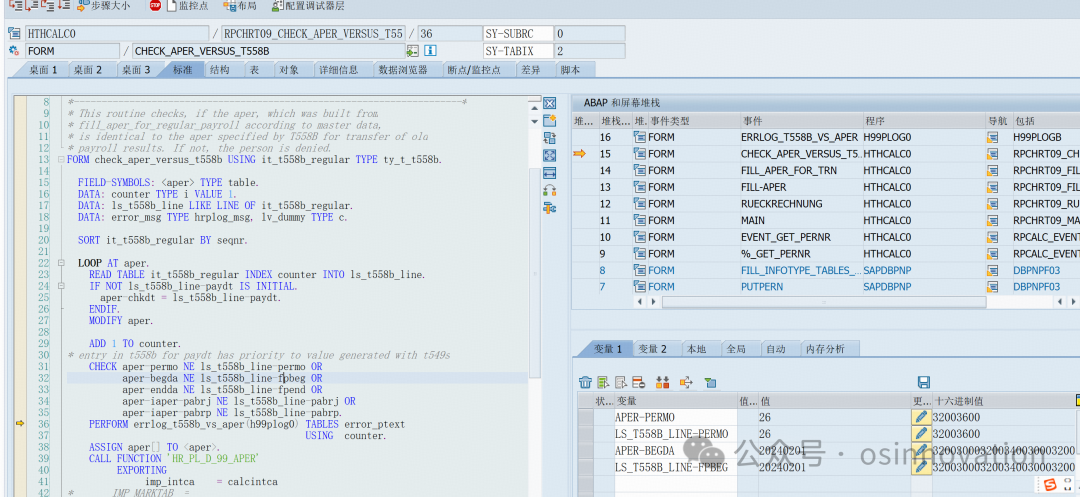
Task: Click the orange squares arrows icon in variables toolbar
Action: click(663, 382)
